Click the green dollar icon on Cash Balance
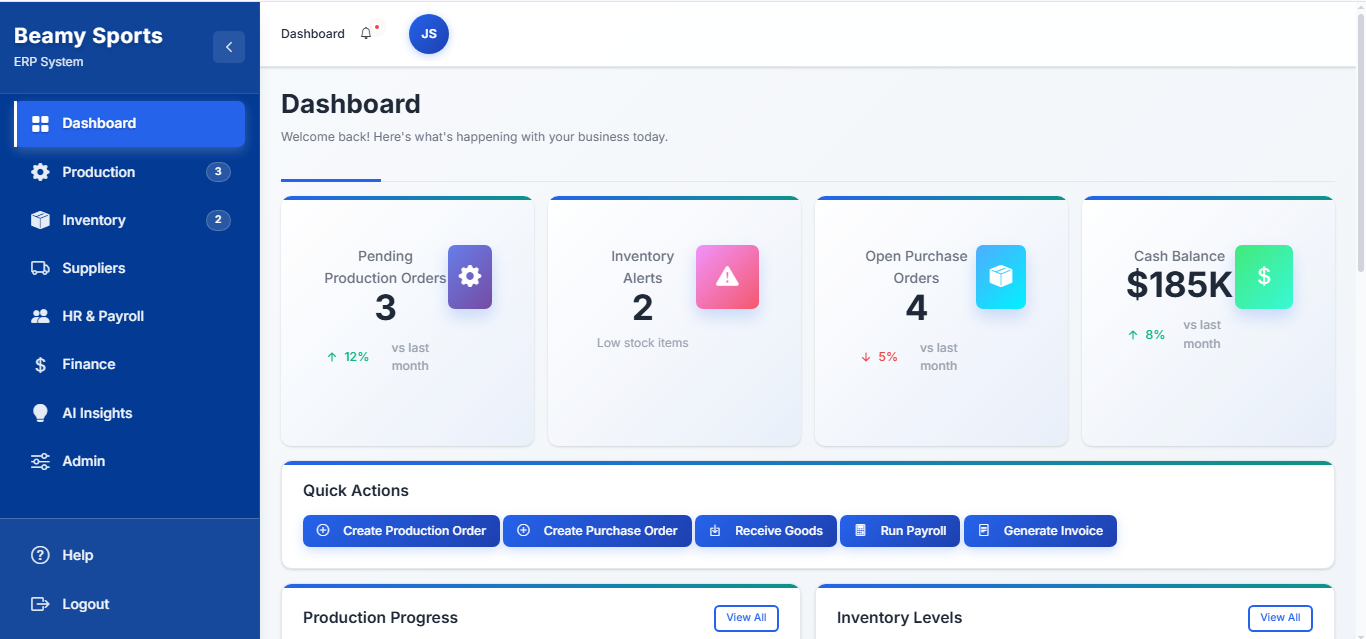1366x639 pixels. click(x=1264, y=277)
